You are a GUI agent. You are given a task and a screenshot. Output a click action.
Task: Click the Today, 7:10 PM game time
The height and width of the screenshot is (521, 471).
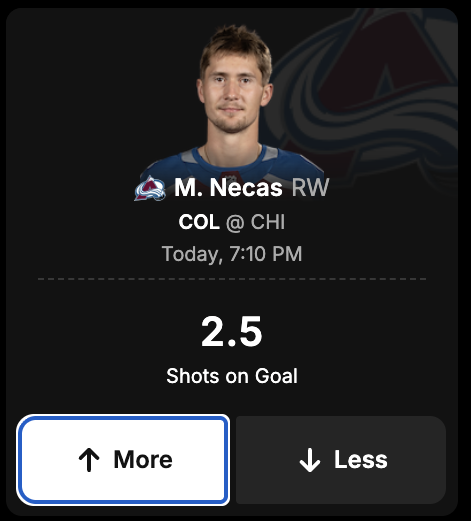tap(232, 254)
